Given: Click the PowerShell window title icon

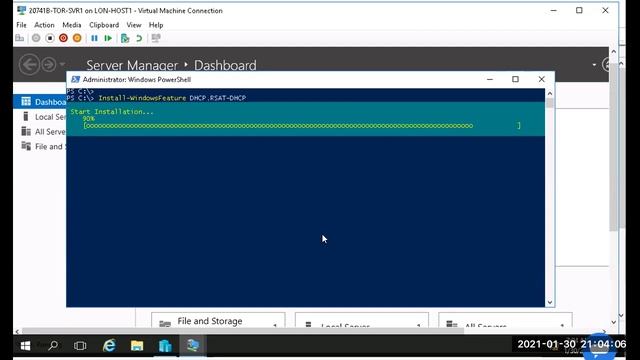Looking at the screenshot, I should click(76, 79).
